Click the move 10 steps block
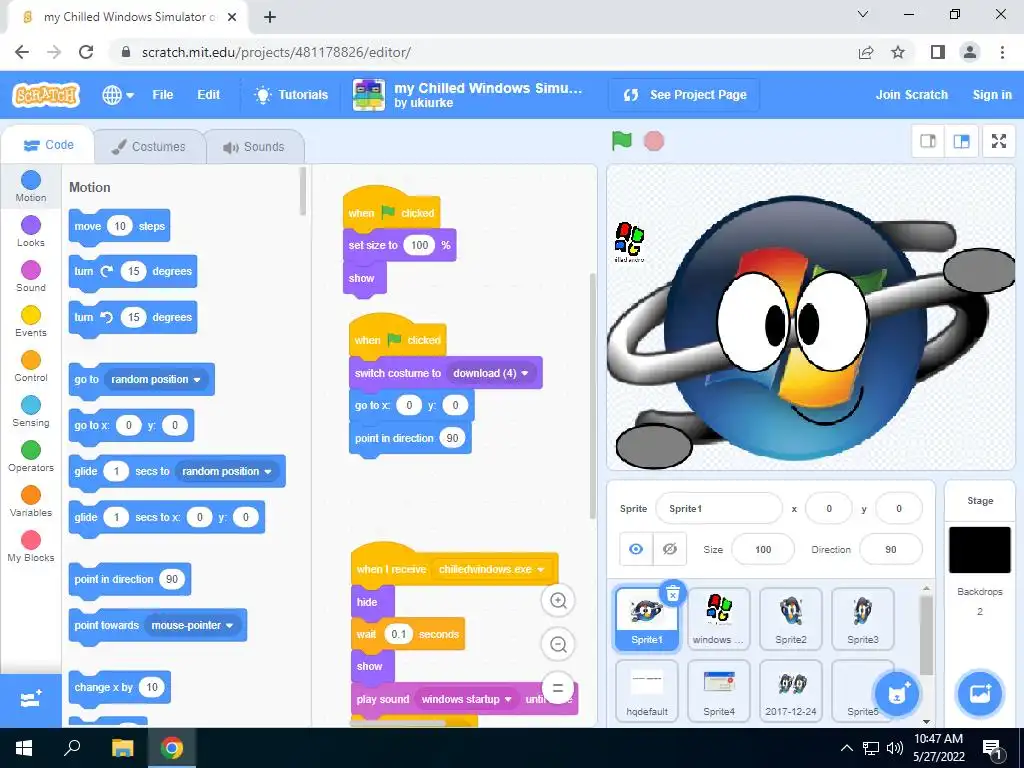Image resolution: width=1024 pixels, height=768 pixels. click(120, 227)
